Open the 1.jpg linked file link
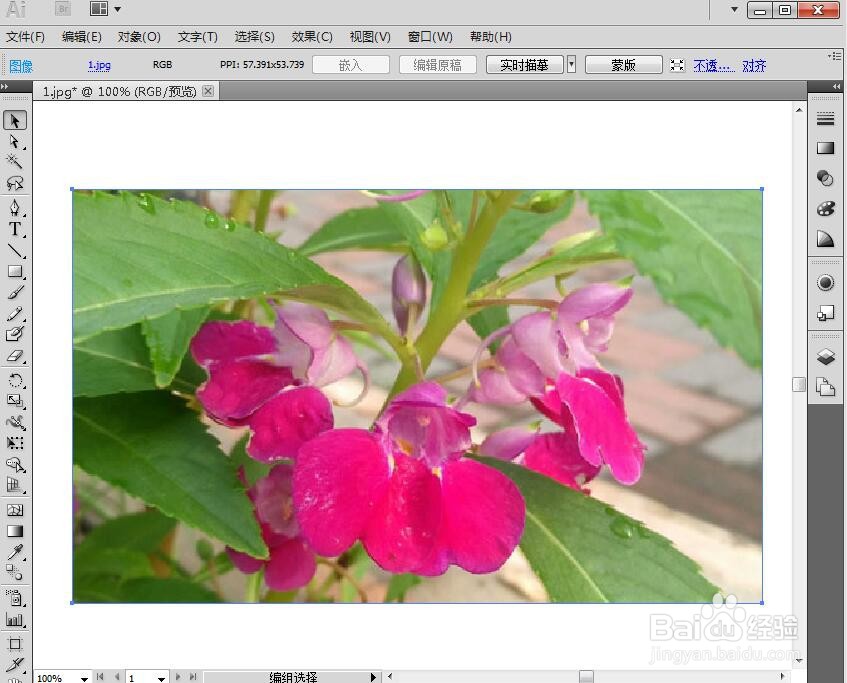The width and height of the screenshot is (847, 683). [99, 65]
